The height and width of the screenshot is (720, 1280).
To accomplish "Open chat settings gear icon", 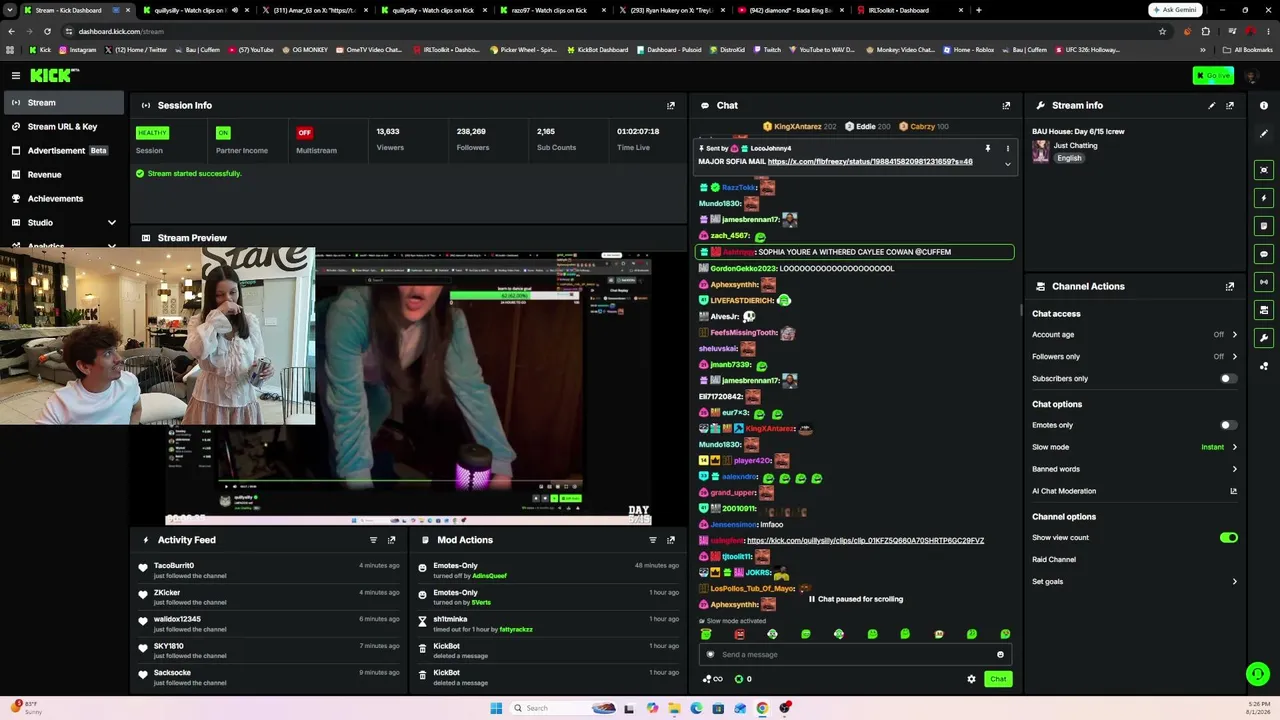I will coord(971,679).
